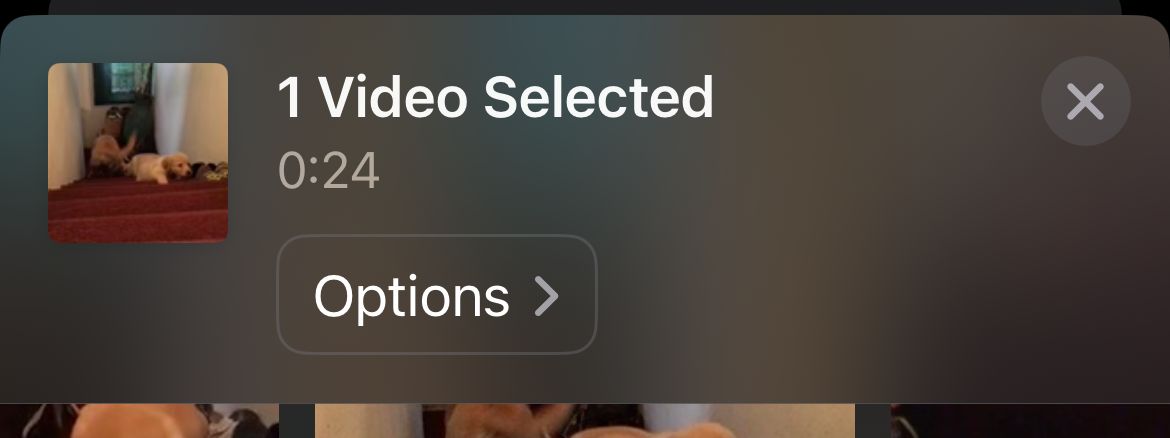This screenshot has height=438, width=1170.
Task: Select the leftmost photo in bottom strip
Action: pos(140,421)
